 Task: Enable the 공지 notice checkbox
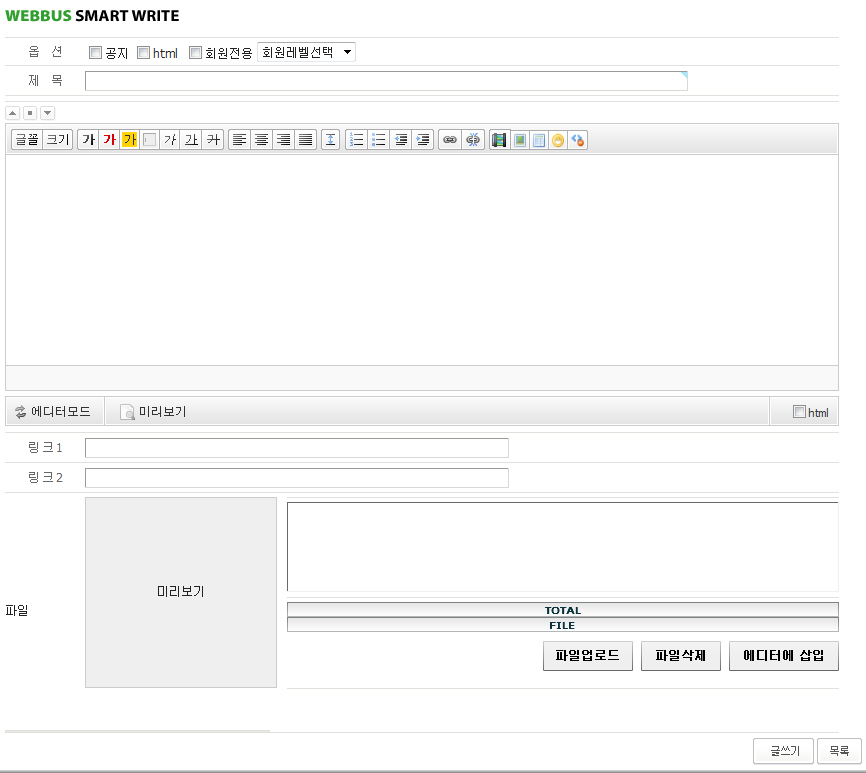coord(96,53)
